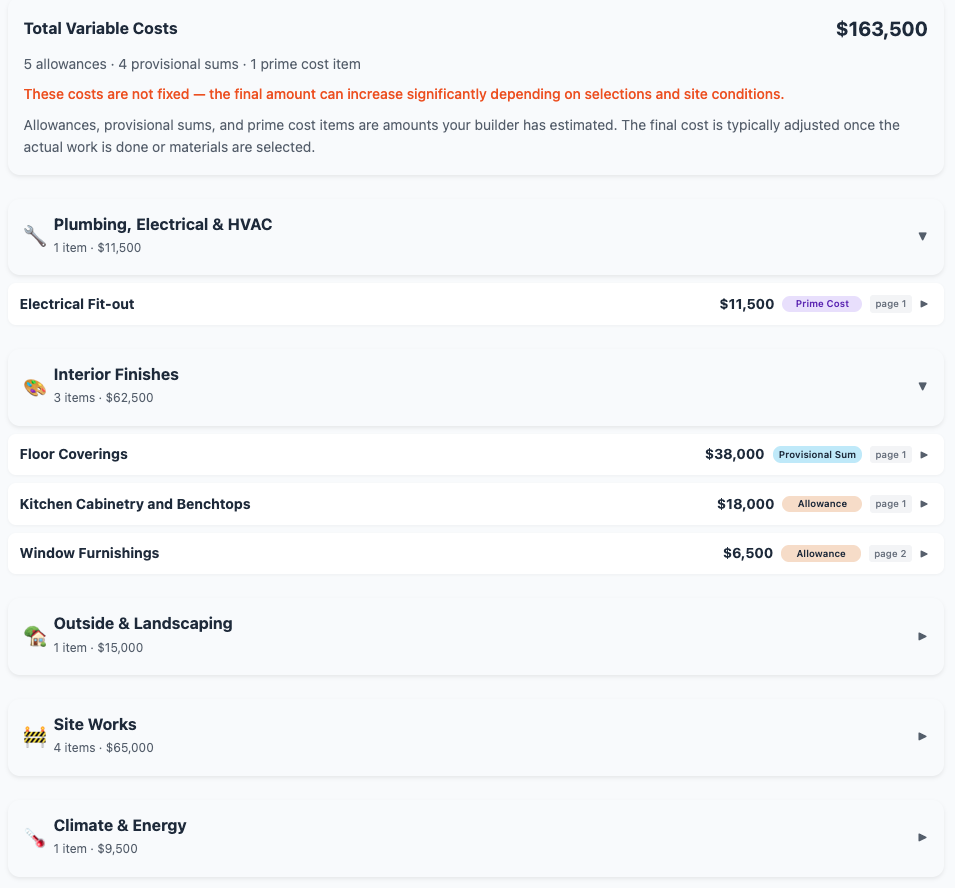Select the fire extinguisher icon for Climate & Energy
Image resolution: width=955 pixels, height=888 pixels.
33,838
